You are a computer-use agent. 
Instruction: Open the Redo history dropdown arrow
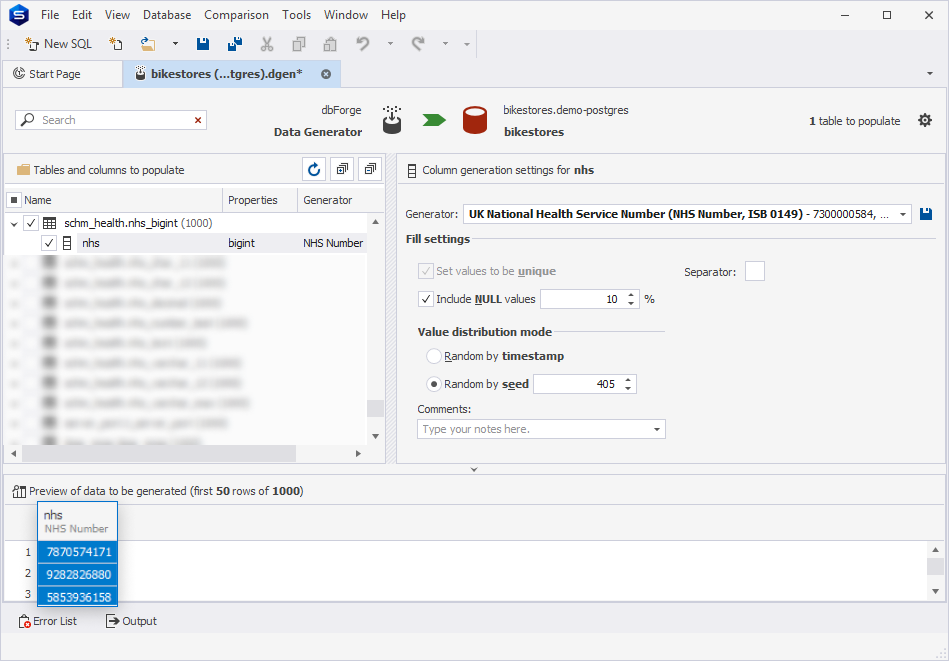(x=445, y=44)
